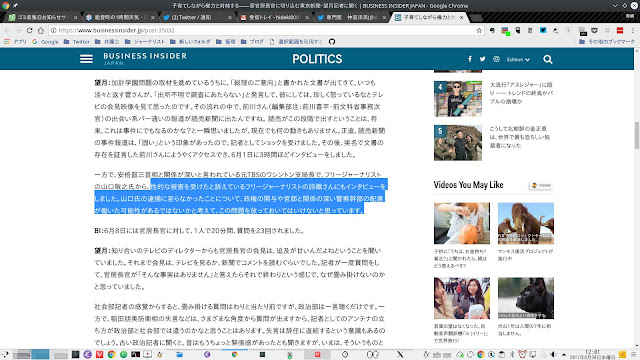Open the other bookmarks folder

[x=607, y=42]
